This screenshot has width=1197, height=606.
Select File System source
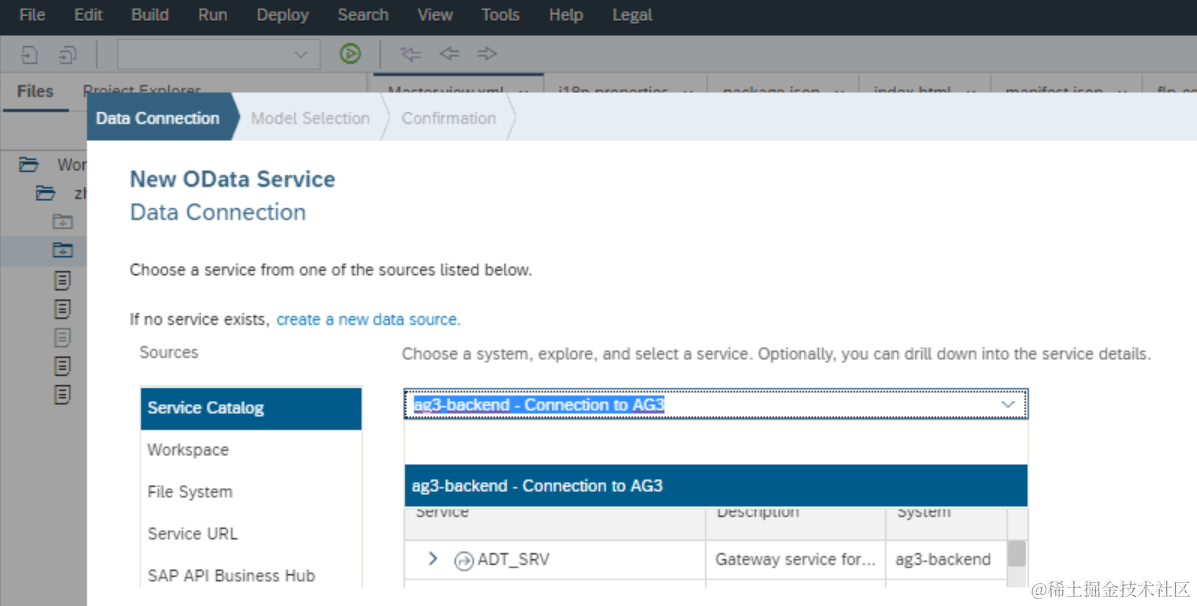(250, 492)
